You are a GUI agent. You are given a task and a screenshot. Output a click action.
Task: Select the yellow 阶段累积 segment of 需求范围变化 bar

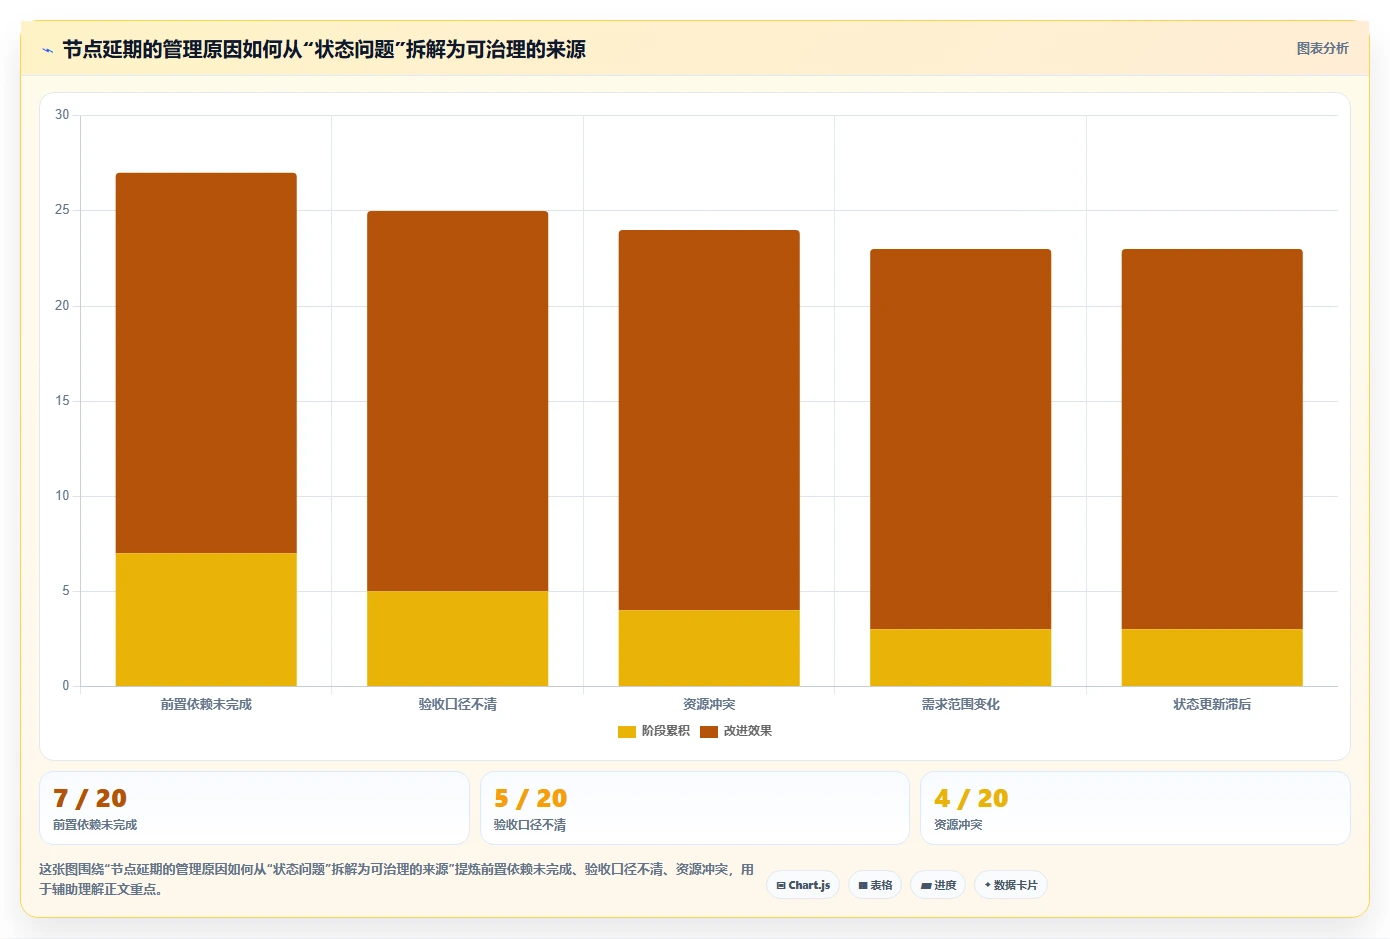960,657
